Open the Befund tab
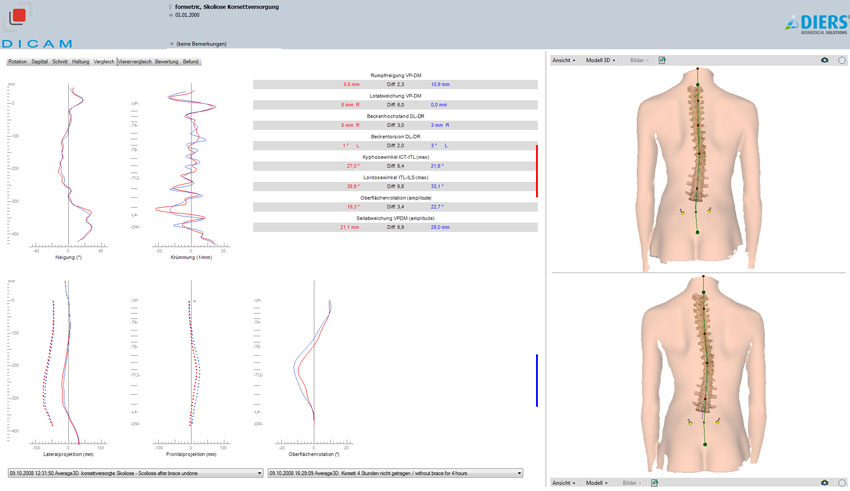 tap(191, 62)
